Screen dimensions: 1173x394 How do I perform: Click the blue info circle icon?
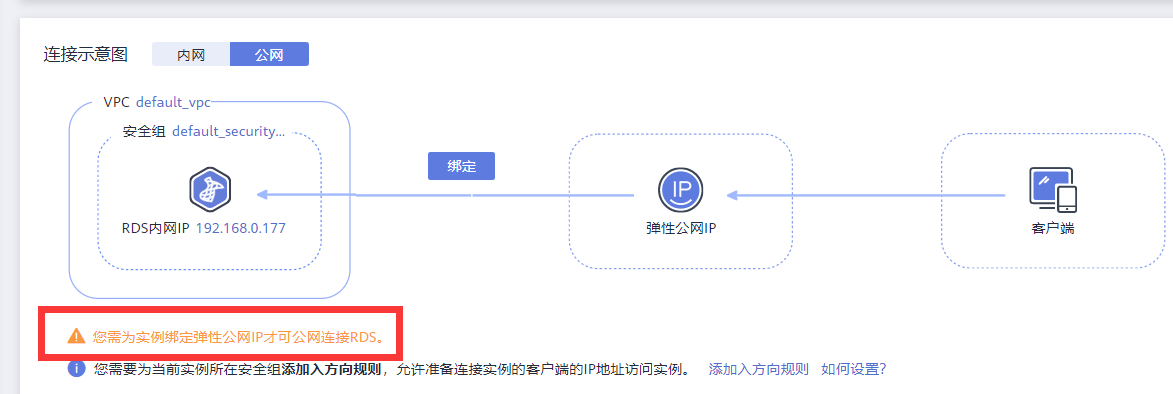(76, 369)
